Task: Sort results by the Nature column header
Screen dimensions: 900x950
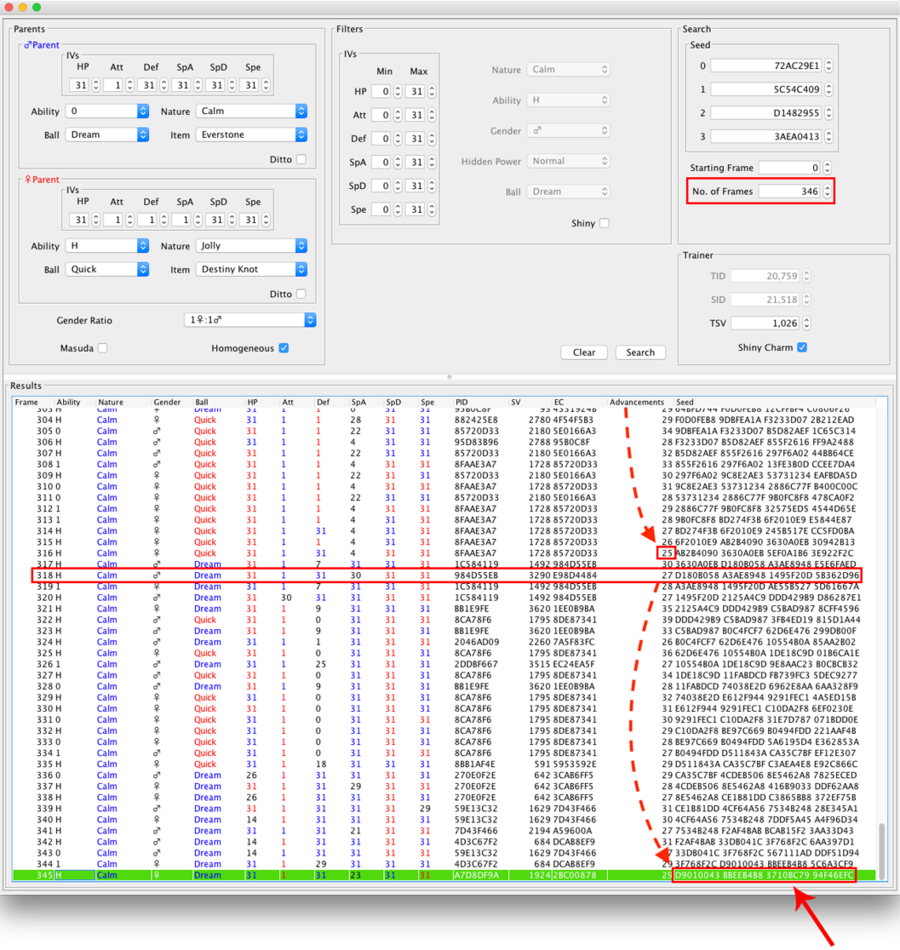Action: tap(111, 402)
